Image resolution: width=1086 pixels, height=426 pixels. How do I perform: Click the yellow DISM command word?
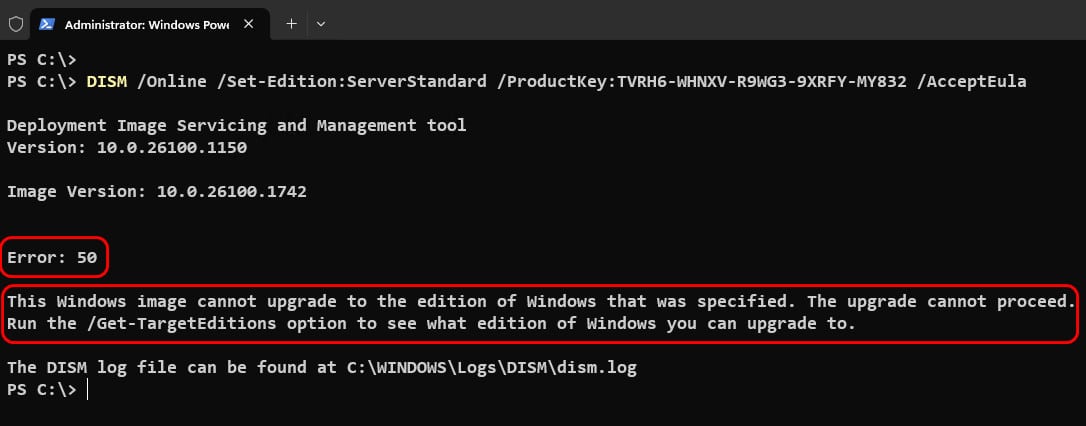click(x=107, y=82)
